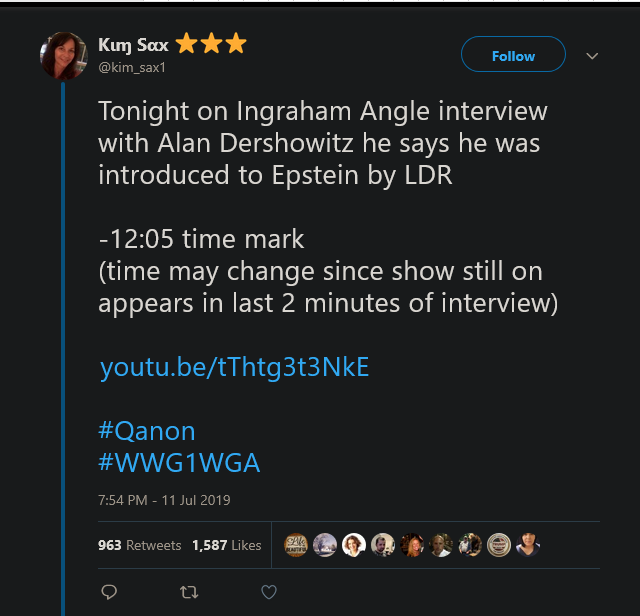Click the Kim Sax display name

pos(134,44)
